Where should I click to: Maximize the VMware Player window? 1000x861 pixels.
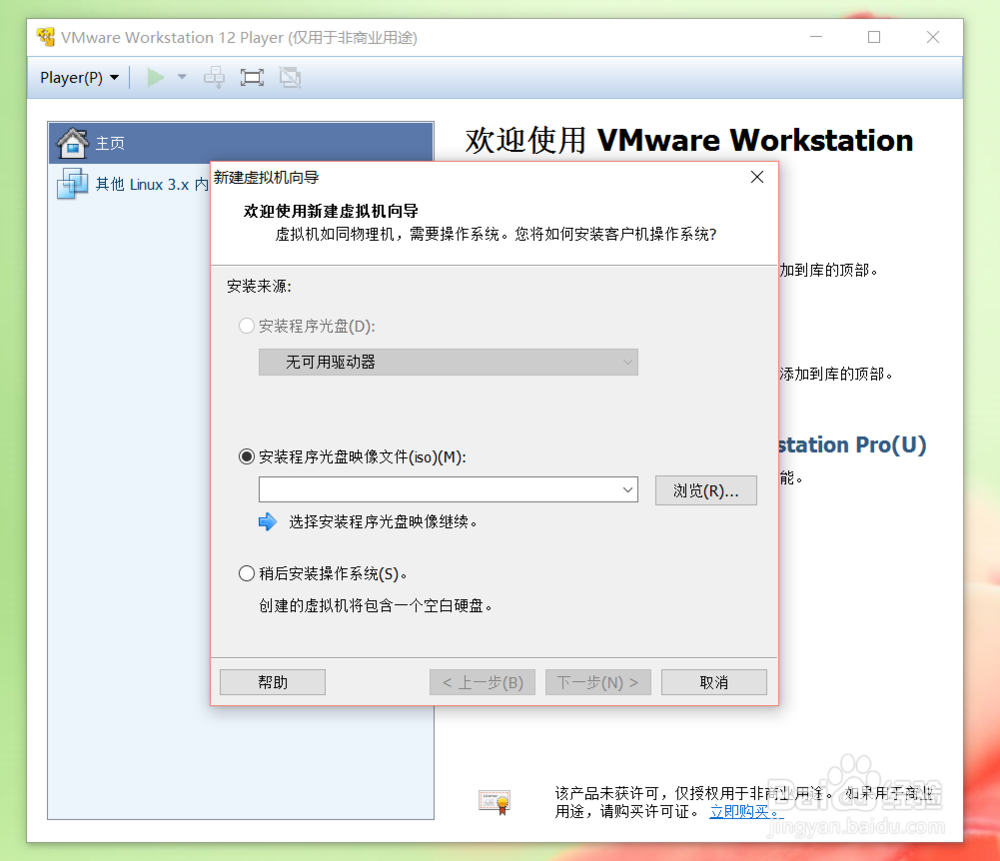tap(874, 37)
